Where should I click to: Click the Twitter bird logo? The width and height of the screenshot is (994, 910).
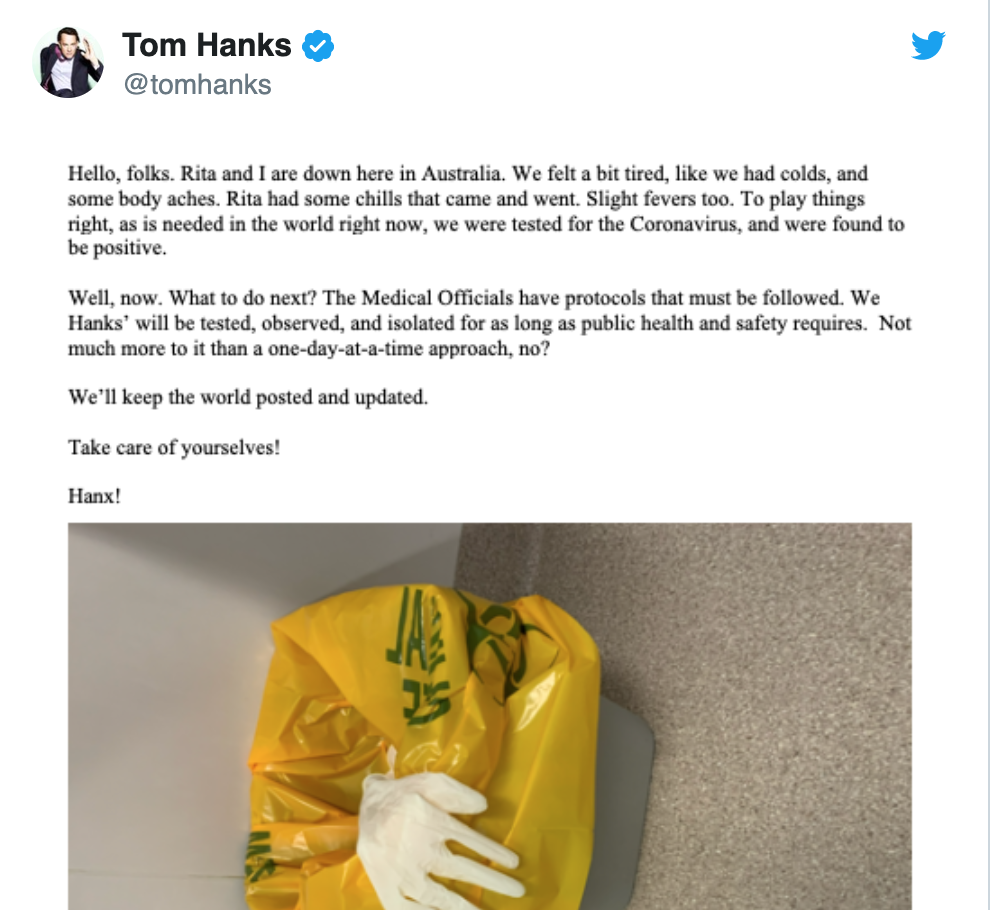pos(928,45)
